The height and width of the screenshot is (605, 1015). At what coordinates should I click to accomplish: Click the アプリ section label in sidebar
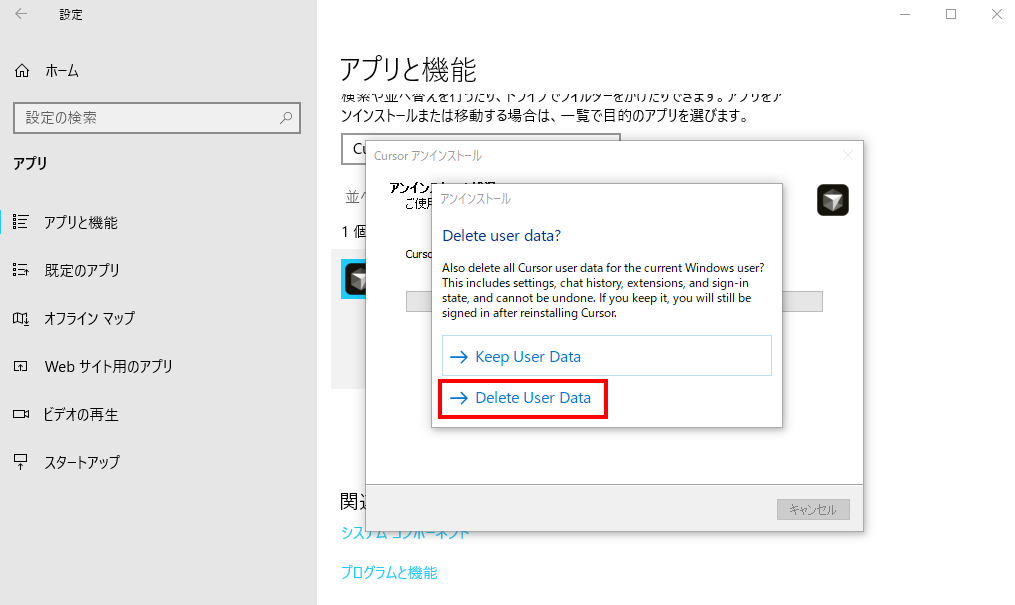click(x=30, y=163)
